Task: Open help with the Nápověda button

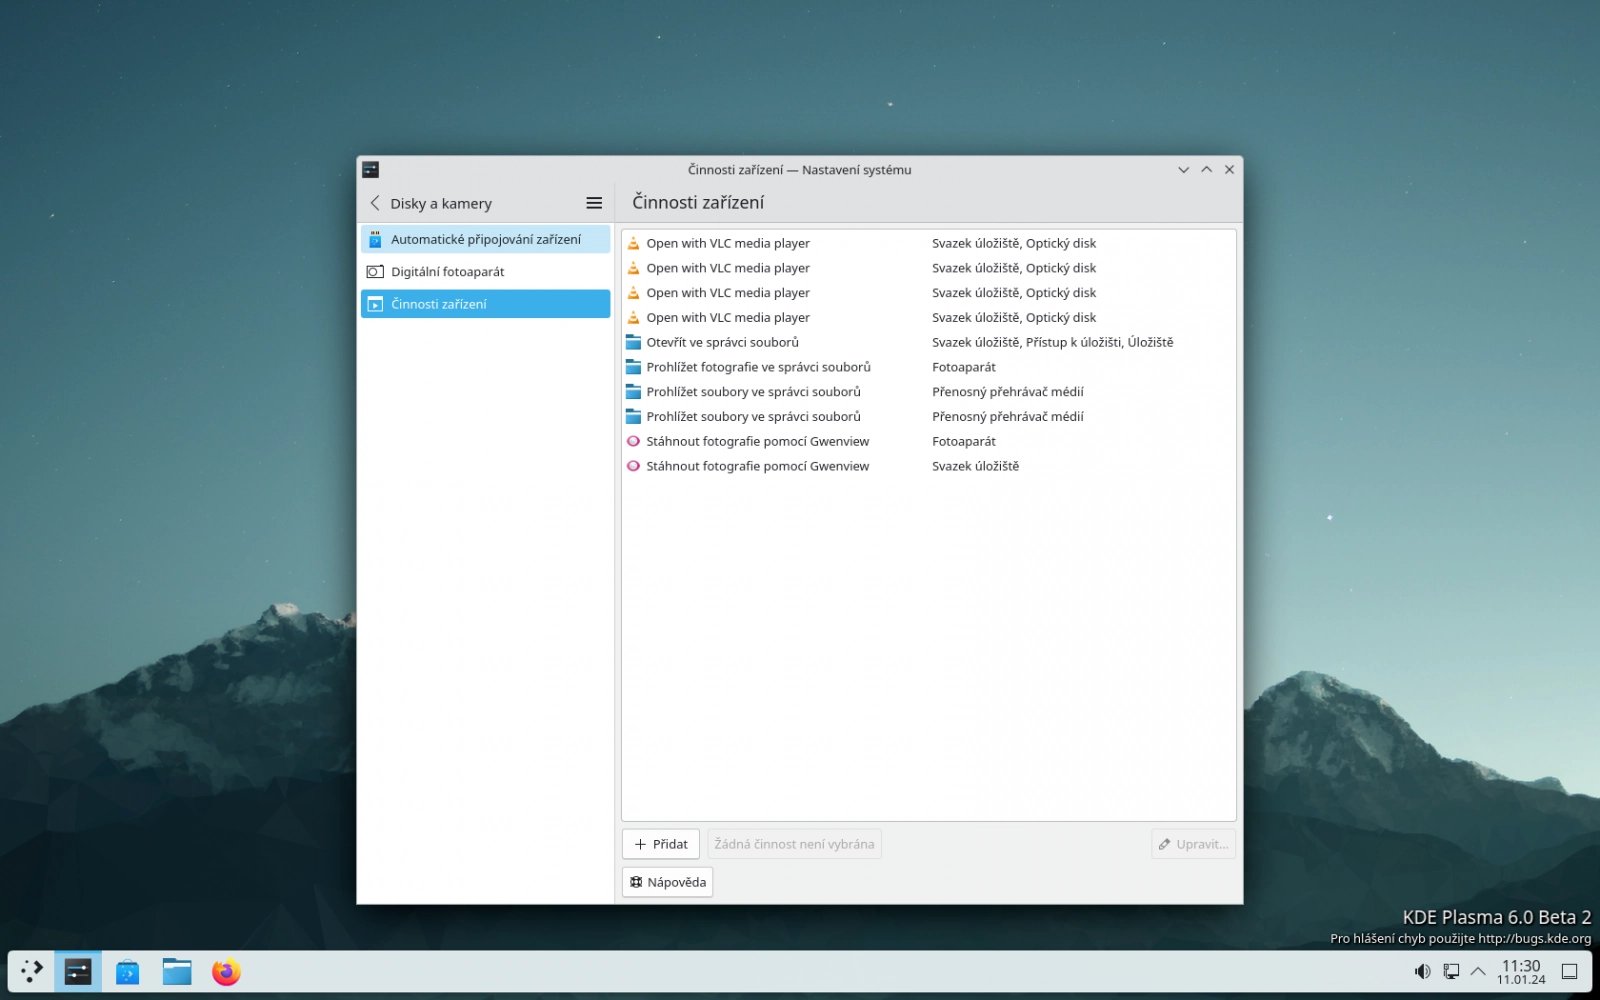Action: point(667,882)
